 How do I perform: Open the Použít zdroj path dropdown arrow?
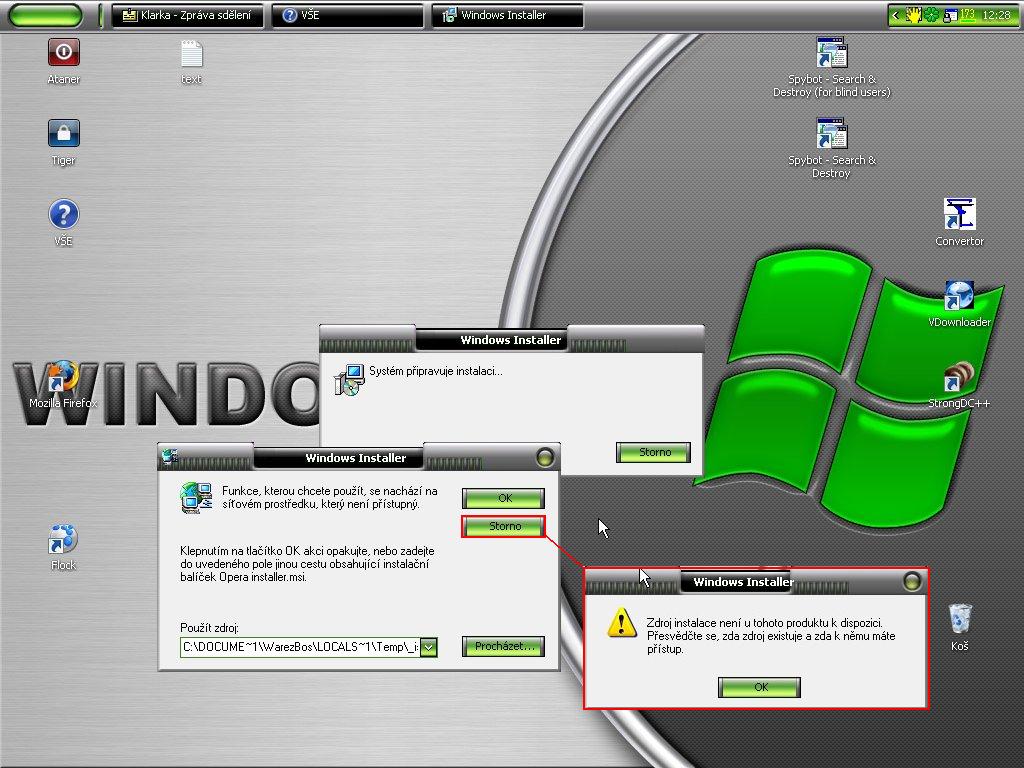point(428,647)
